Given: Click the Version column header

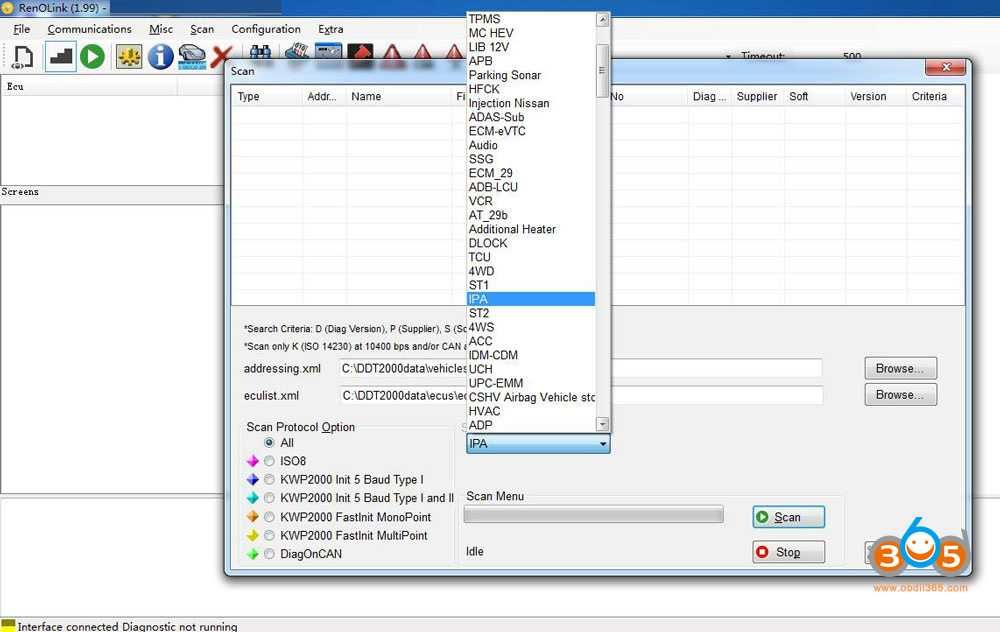Looking at the screenshot, I should [875, 96].
